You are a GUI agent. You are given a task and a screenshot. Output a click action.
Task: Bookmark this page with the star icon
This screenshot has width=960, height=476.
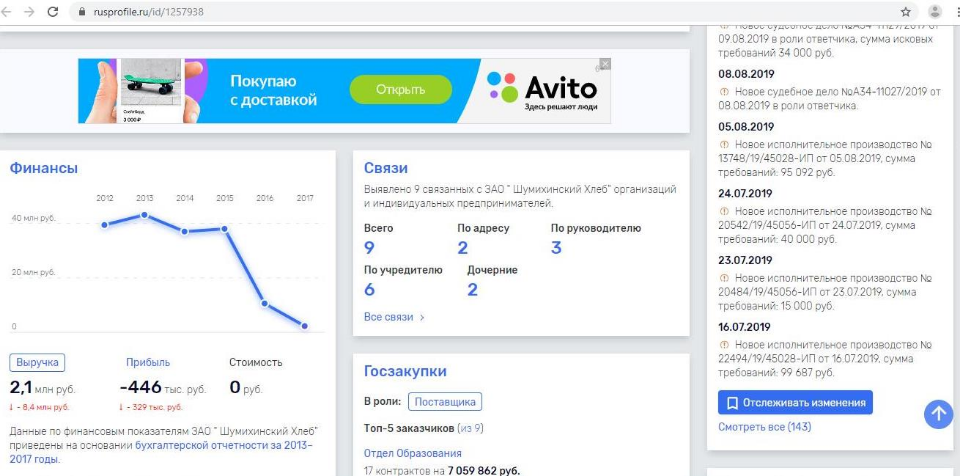tap(906, 11)
